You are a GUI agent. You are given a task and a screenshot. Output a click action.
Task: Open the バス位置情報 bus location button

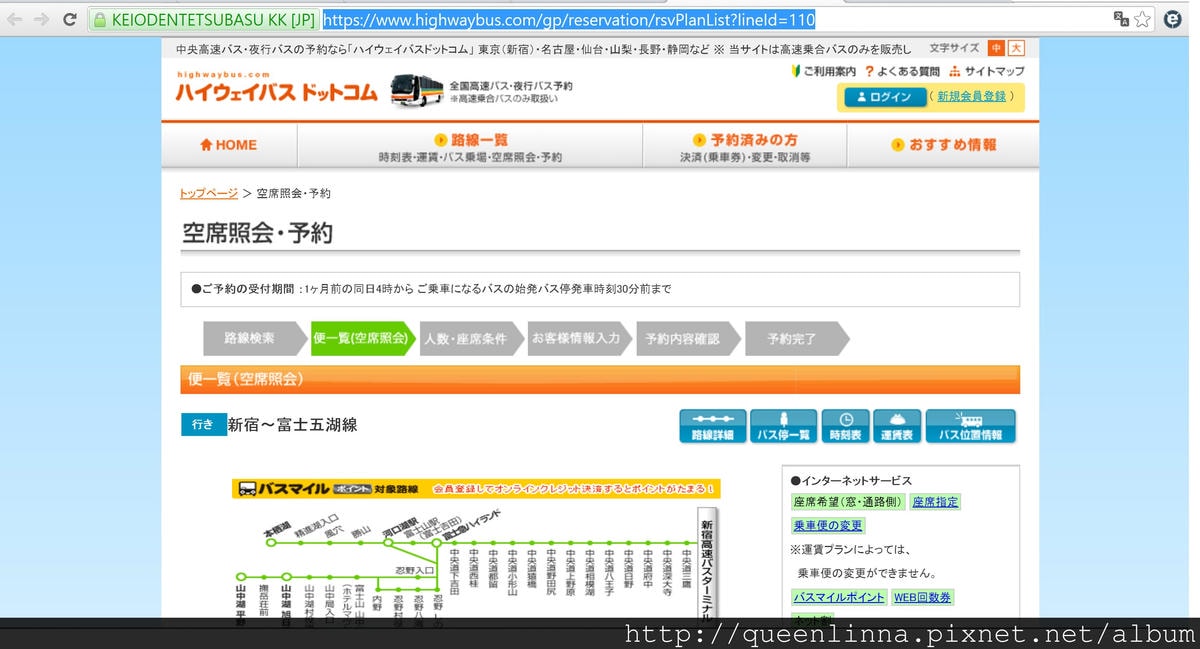[970, 426]
